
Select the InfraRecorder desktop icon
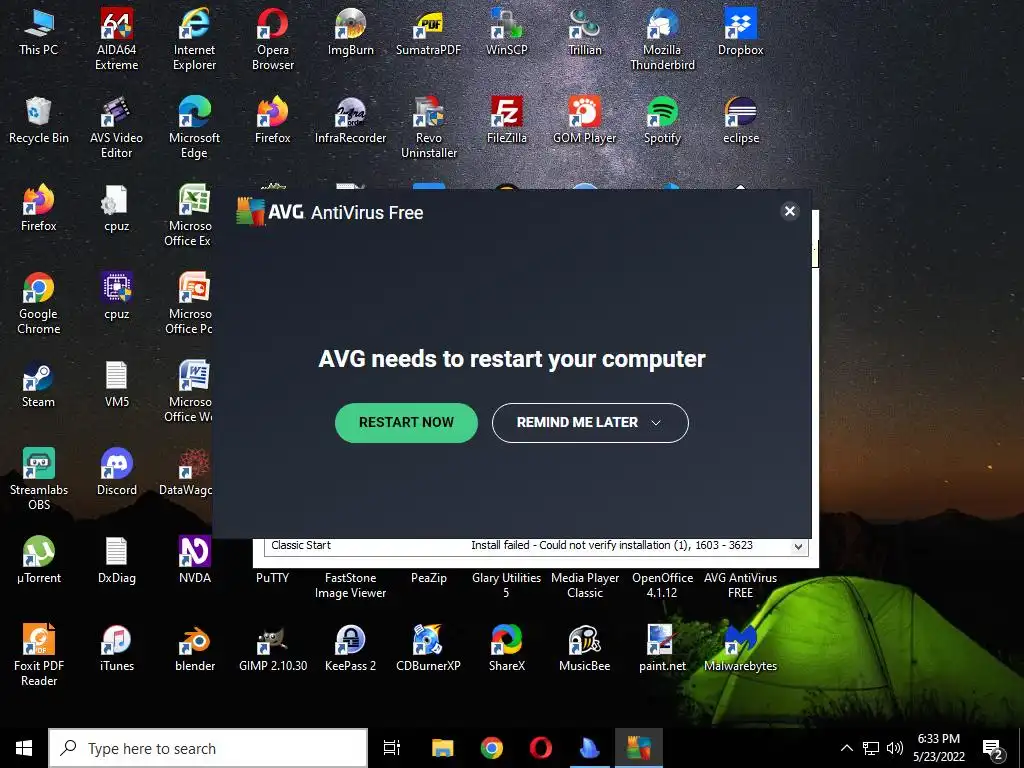(x=351, y=121)
